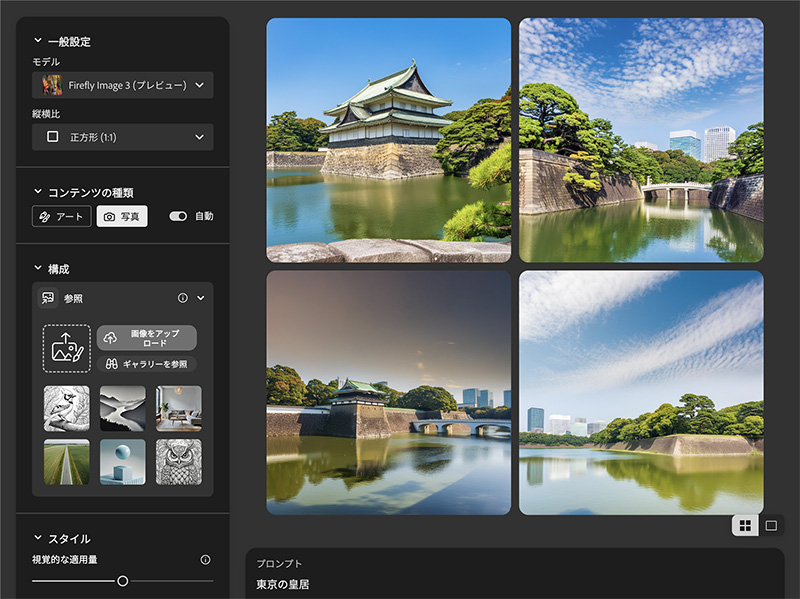Viewport: 800px width, 599px height.
Task: Click the 視覚的な適用量 slider handle
Action: [x=123, y=581]
